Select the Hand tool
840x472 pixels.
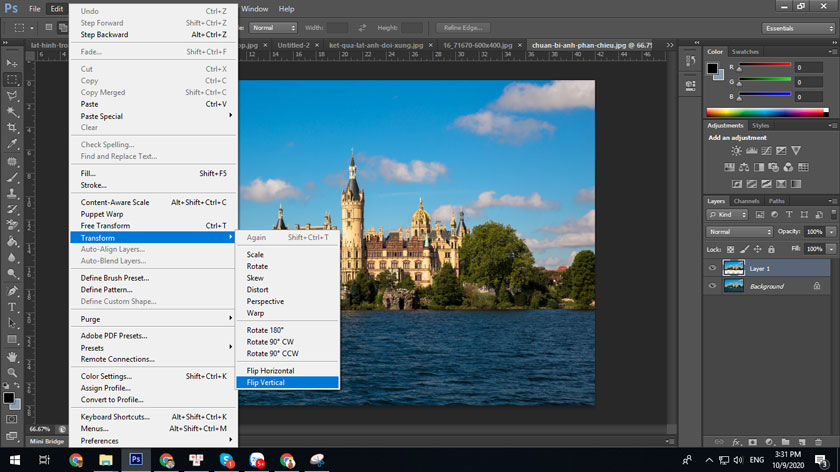(x=12, y=356)
